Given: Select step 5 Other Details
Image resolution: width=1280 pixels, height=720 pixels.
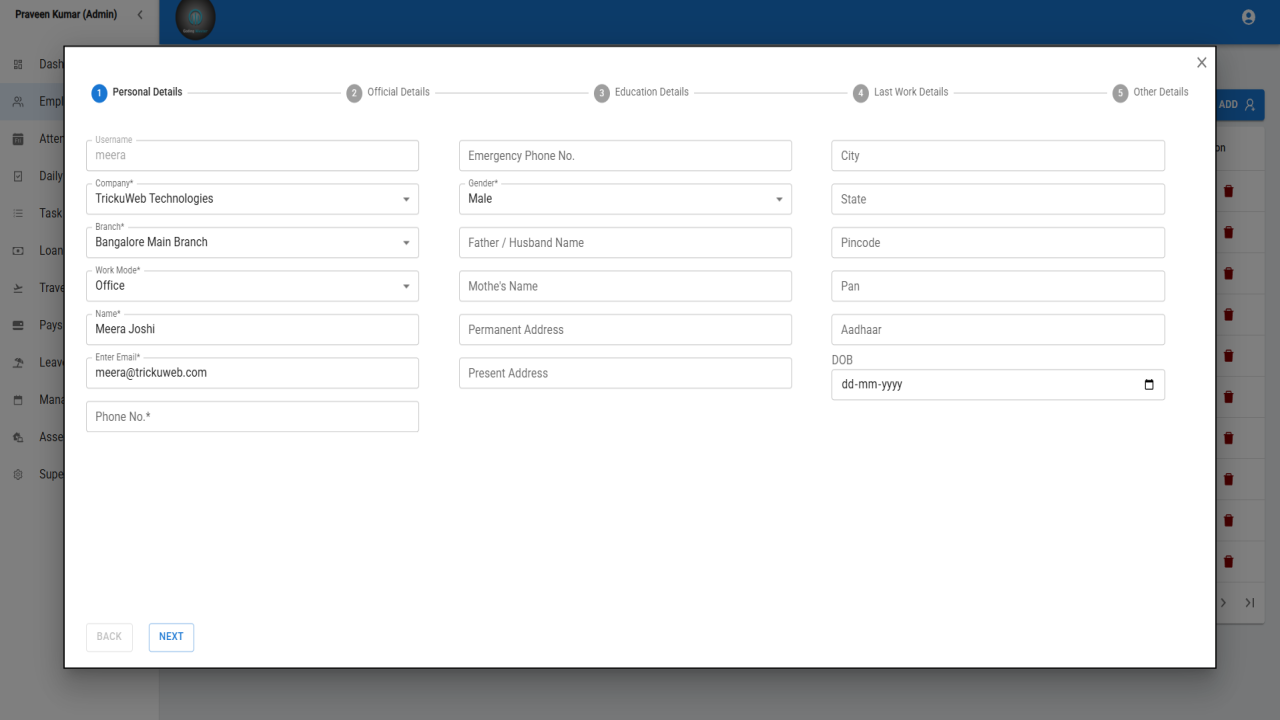Looking at the screenshot, I should tap(1150, 92).
